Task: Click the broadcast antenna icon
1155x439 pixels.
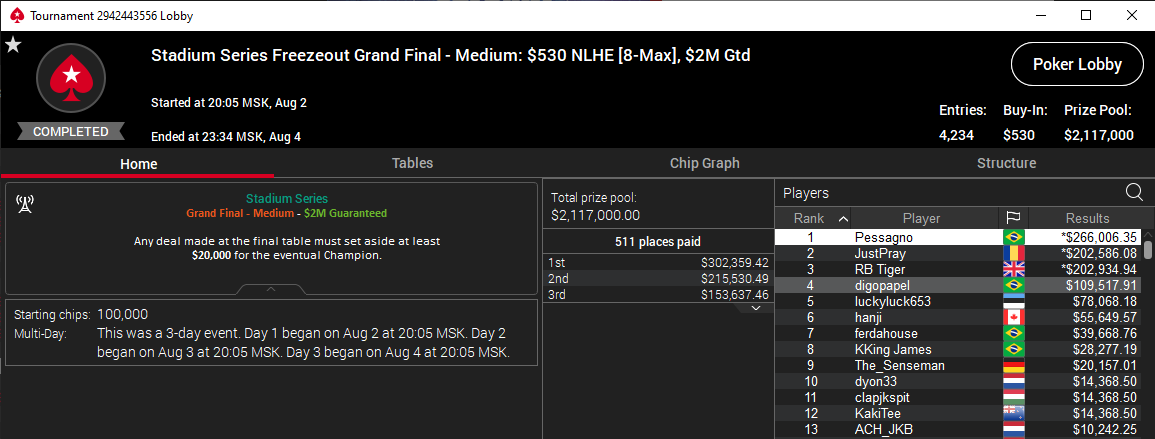Action: tap(25, 204)
